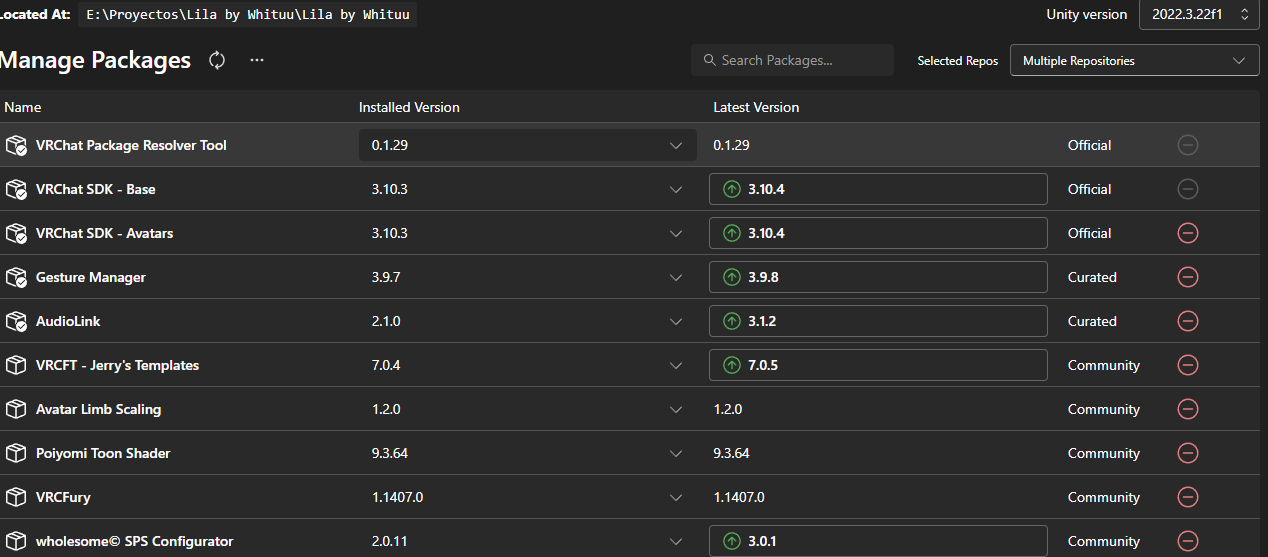This screenshot has width=1268, height=557.
Task: Update VRChat SDK - Base to 3.10.4
Action: coord(878,189)
